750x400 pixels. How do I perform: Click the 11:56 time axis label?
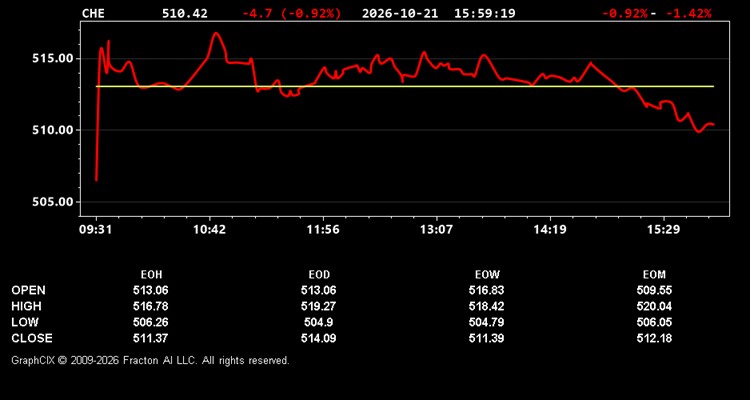coord(323,230)
